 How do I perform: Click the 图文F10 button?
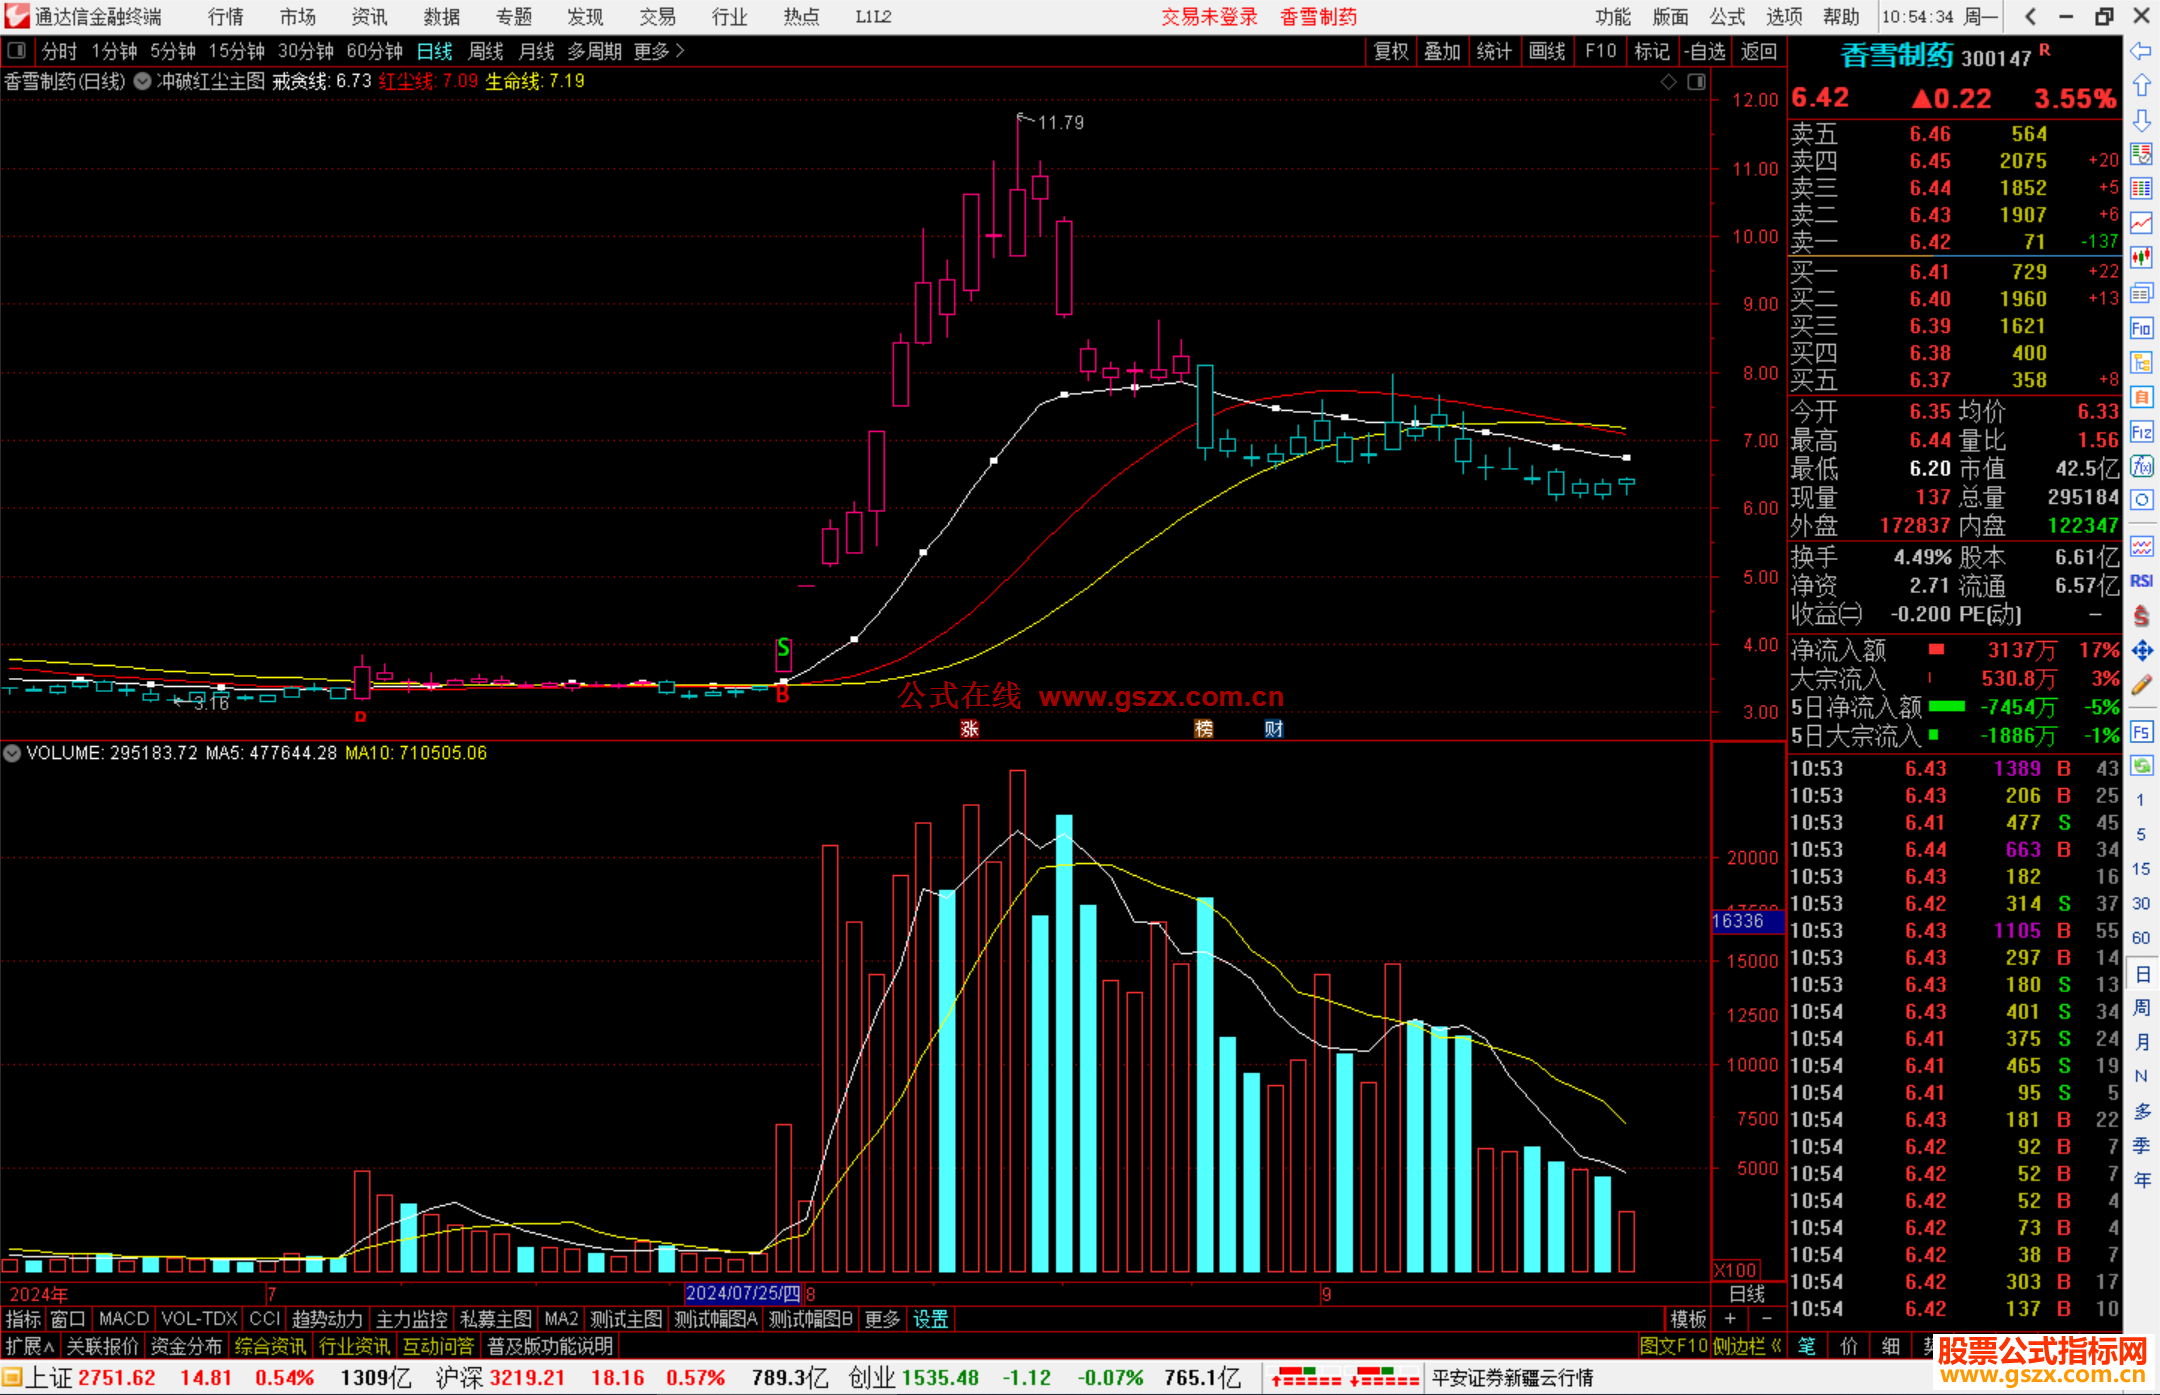(x=1673, y=1346)
